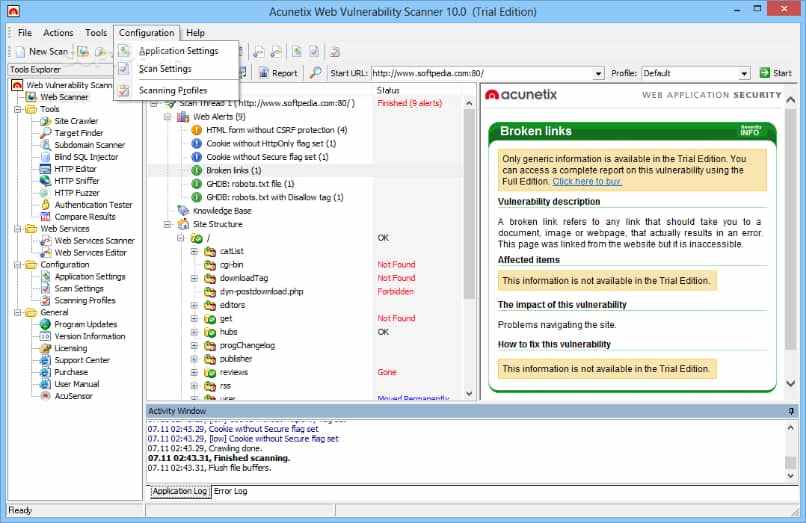
Task: Select Scan Settings in Tools Explorer tree
Action: [79, 288]
